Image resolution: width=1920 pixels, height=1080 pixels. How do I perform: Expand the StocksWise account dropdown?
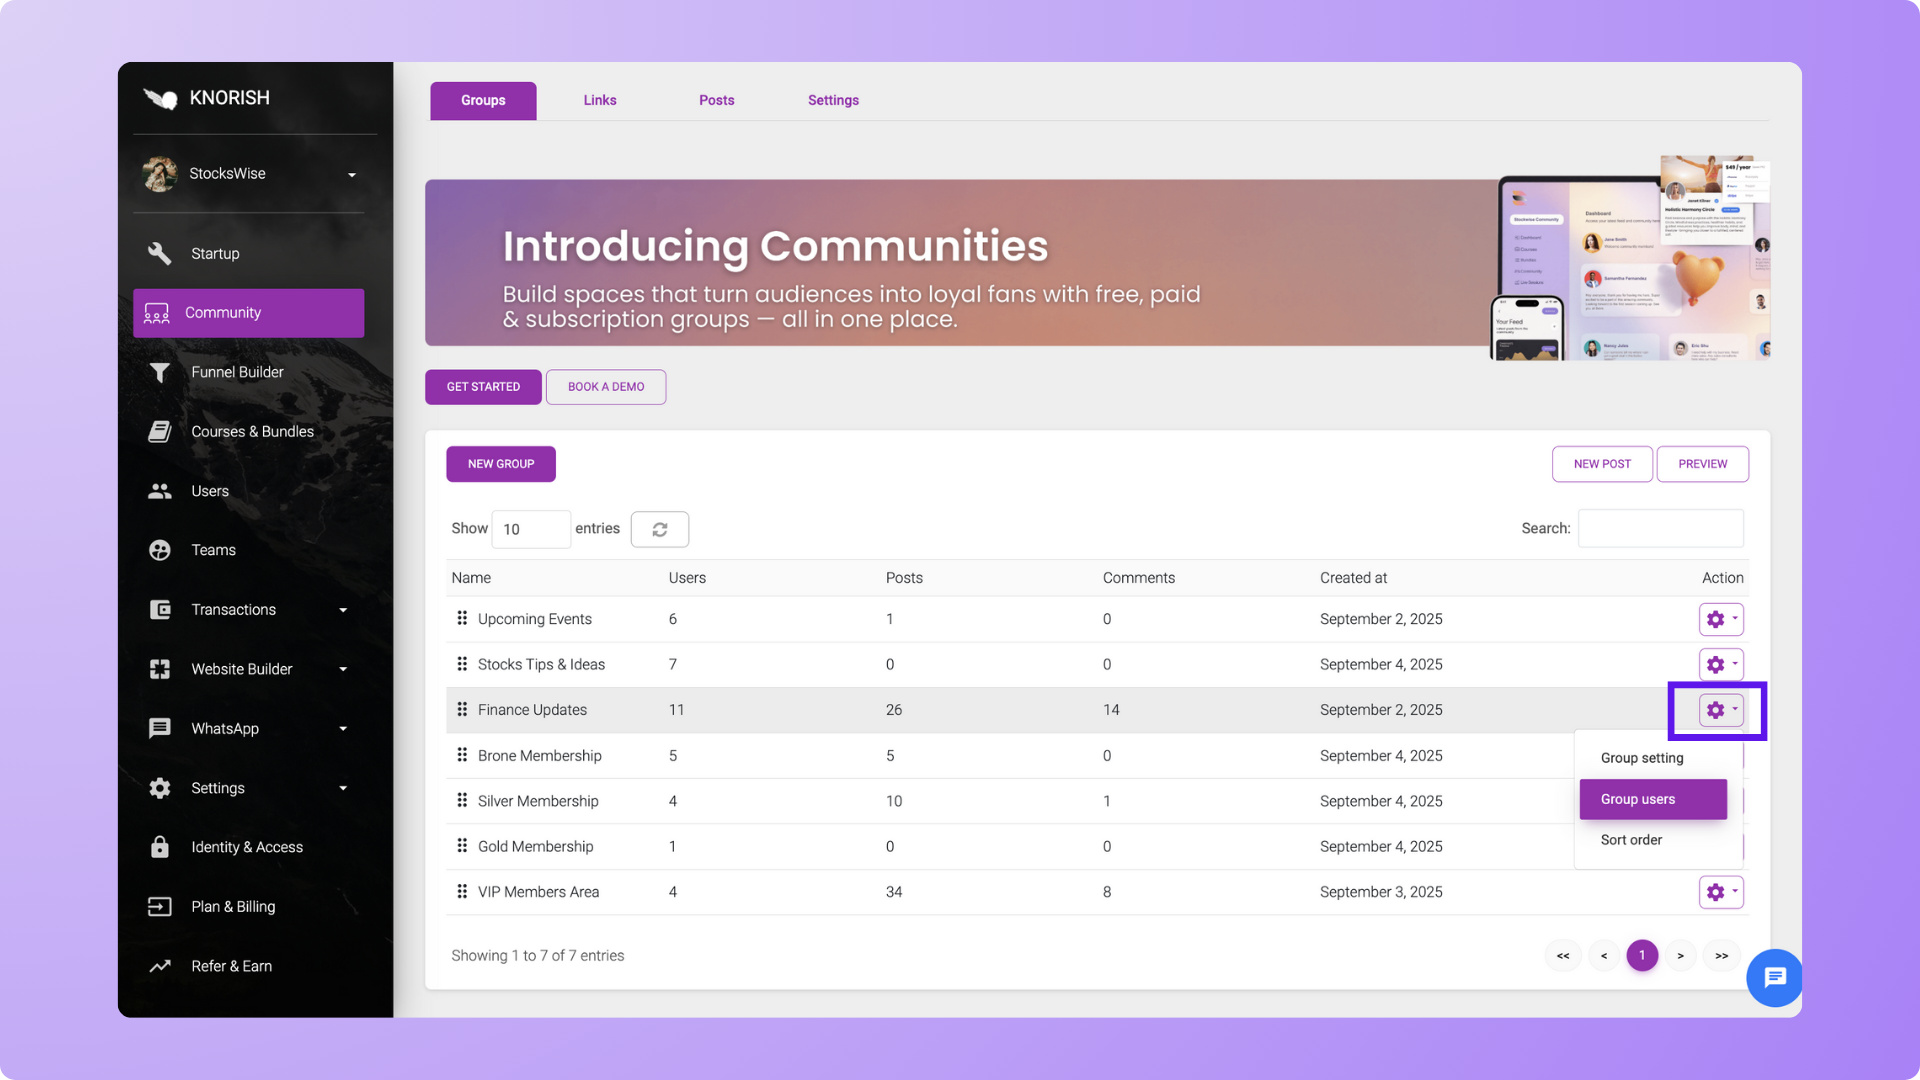351,175
